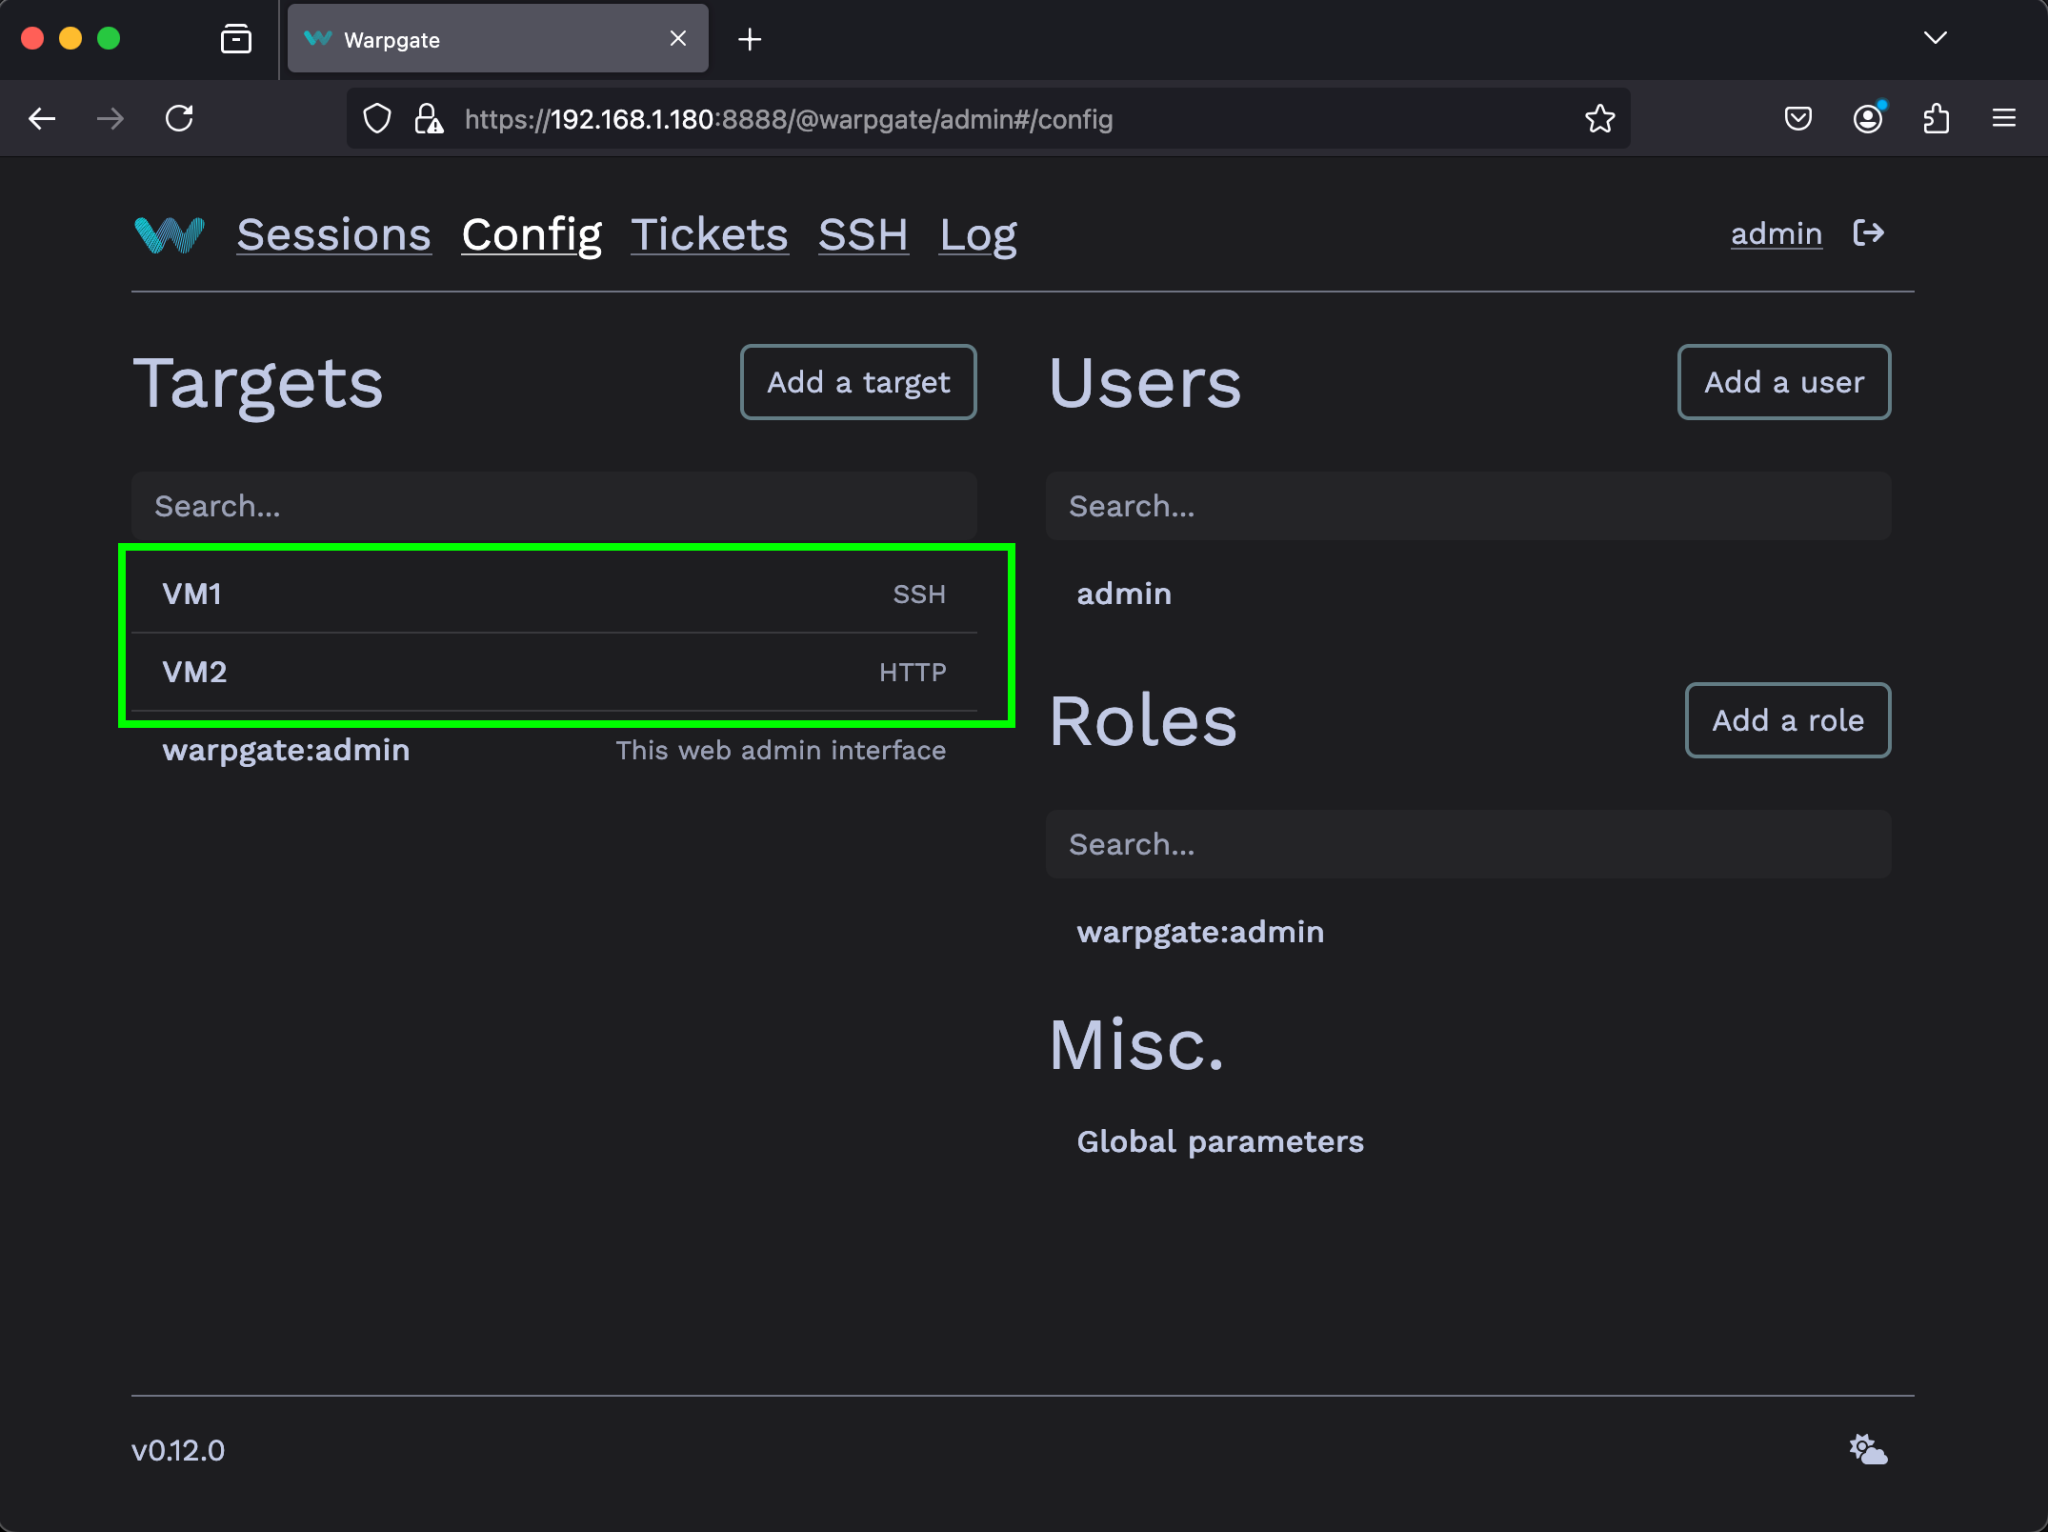2048x1532 pixels.
Task: Open the Log section
Action: coord(978,235)
